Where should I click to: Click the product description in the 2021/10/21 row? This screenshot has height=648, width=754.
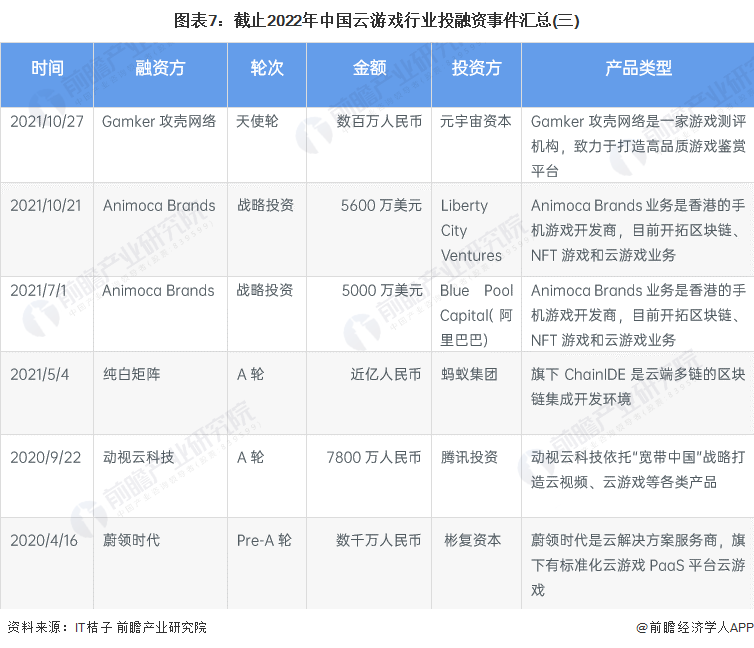[638, 231]
